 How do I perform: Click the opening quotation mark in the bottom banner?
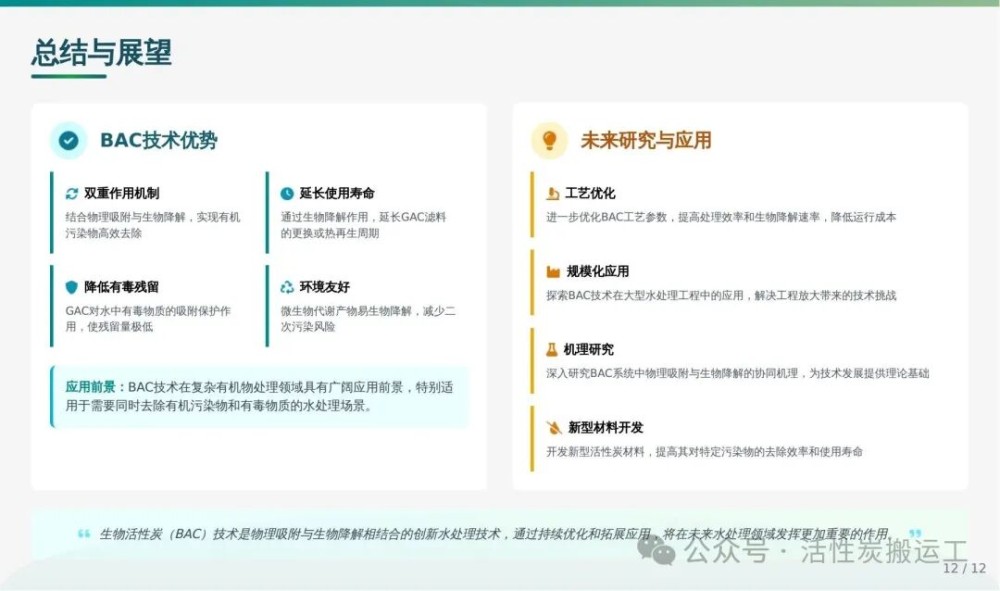click(x=84, y=534)
